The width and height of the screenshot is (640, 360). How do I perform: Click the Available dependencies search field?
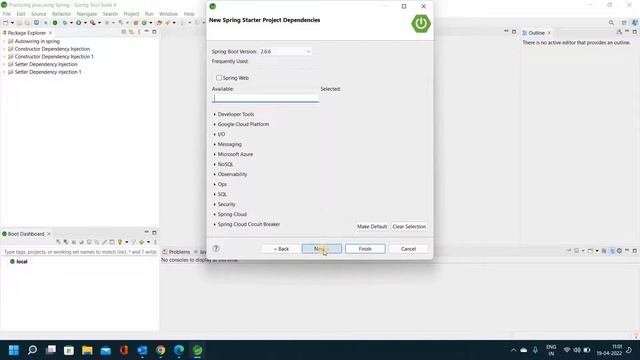265,98
